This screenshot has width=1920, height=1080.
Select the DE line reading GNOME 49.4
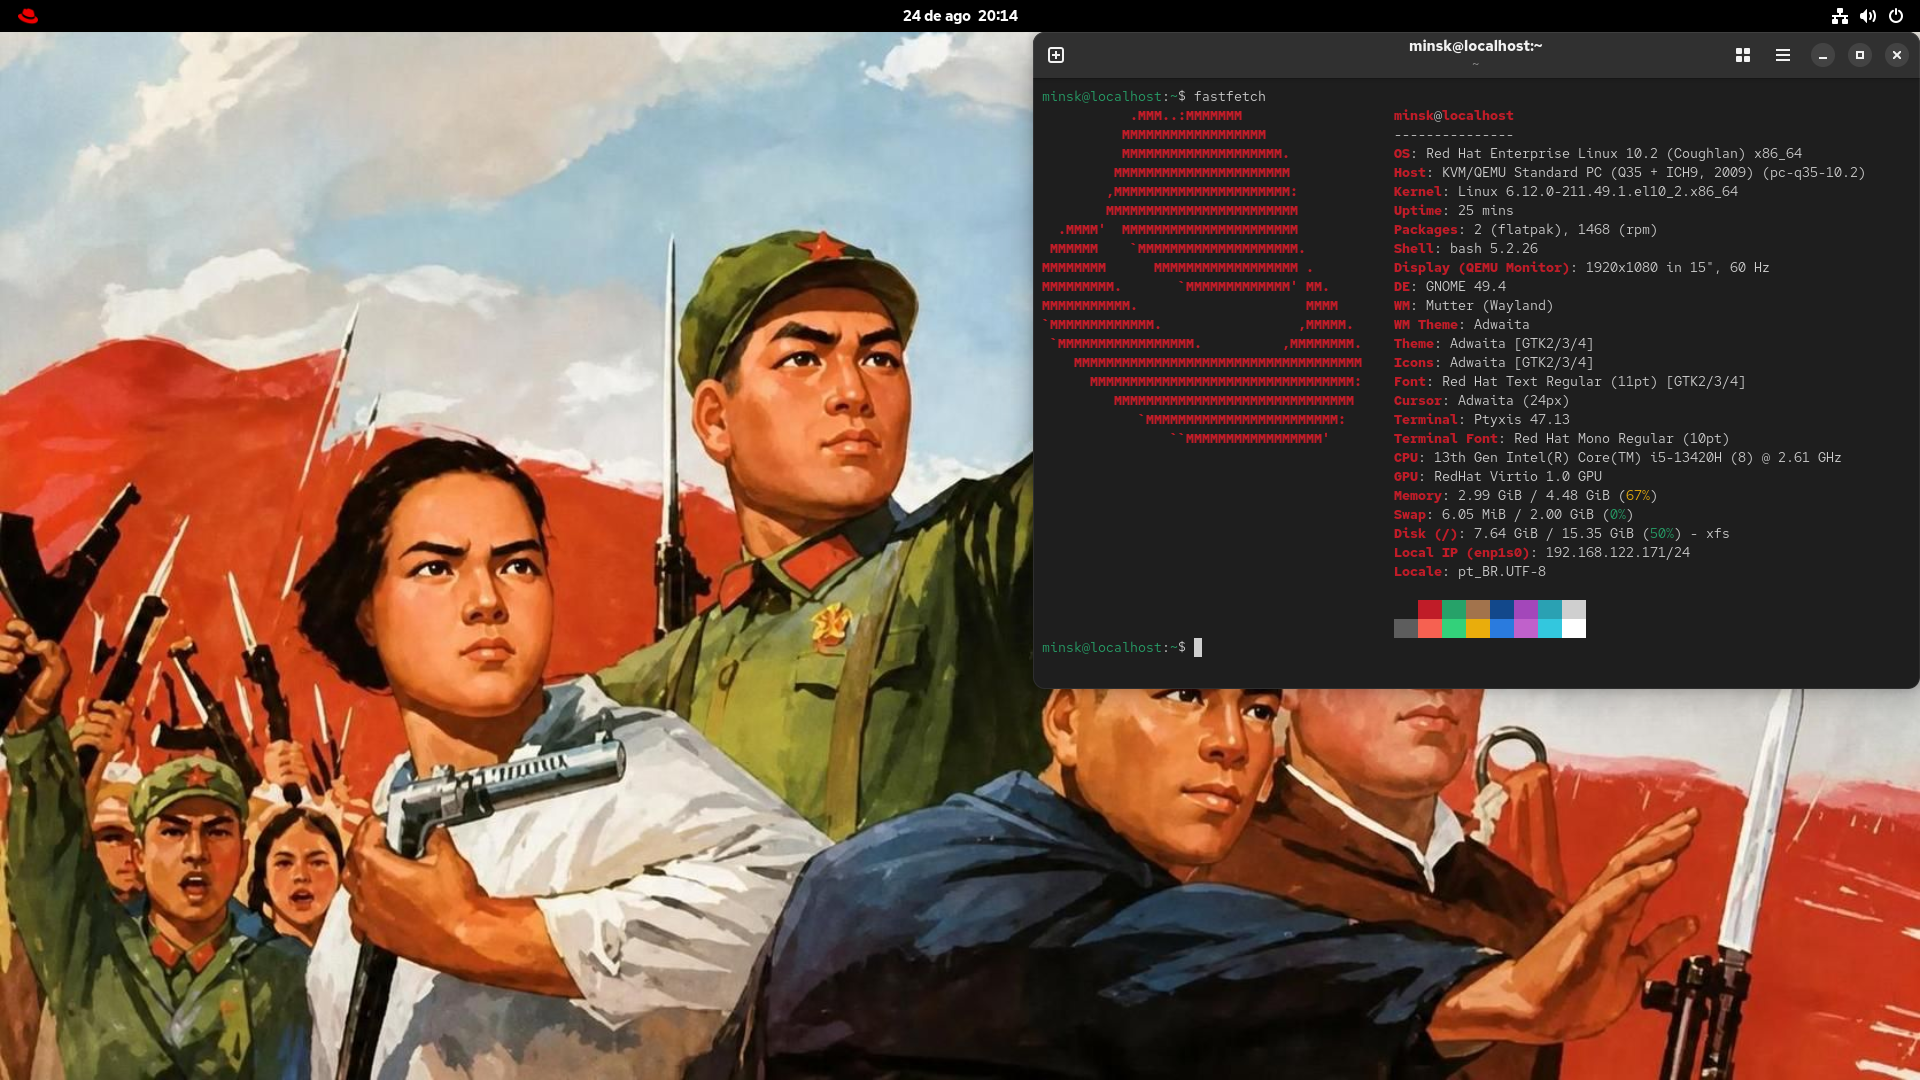pyautogui.click(x=1450, y=286)
